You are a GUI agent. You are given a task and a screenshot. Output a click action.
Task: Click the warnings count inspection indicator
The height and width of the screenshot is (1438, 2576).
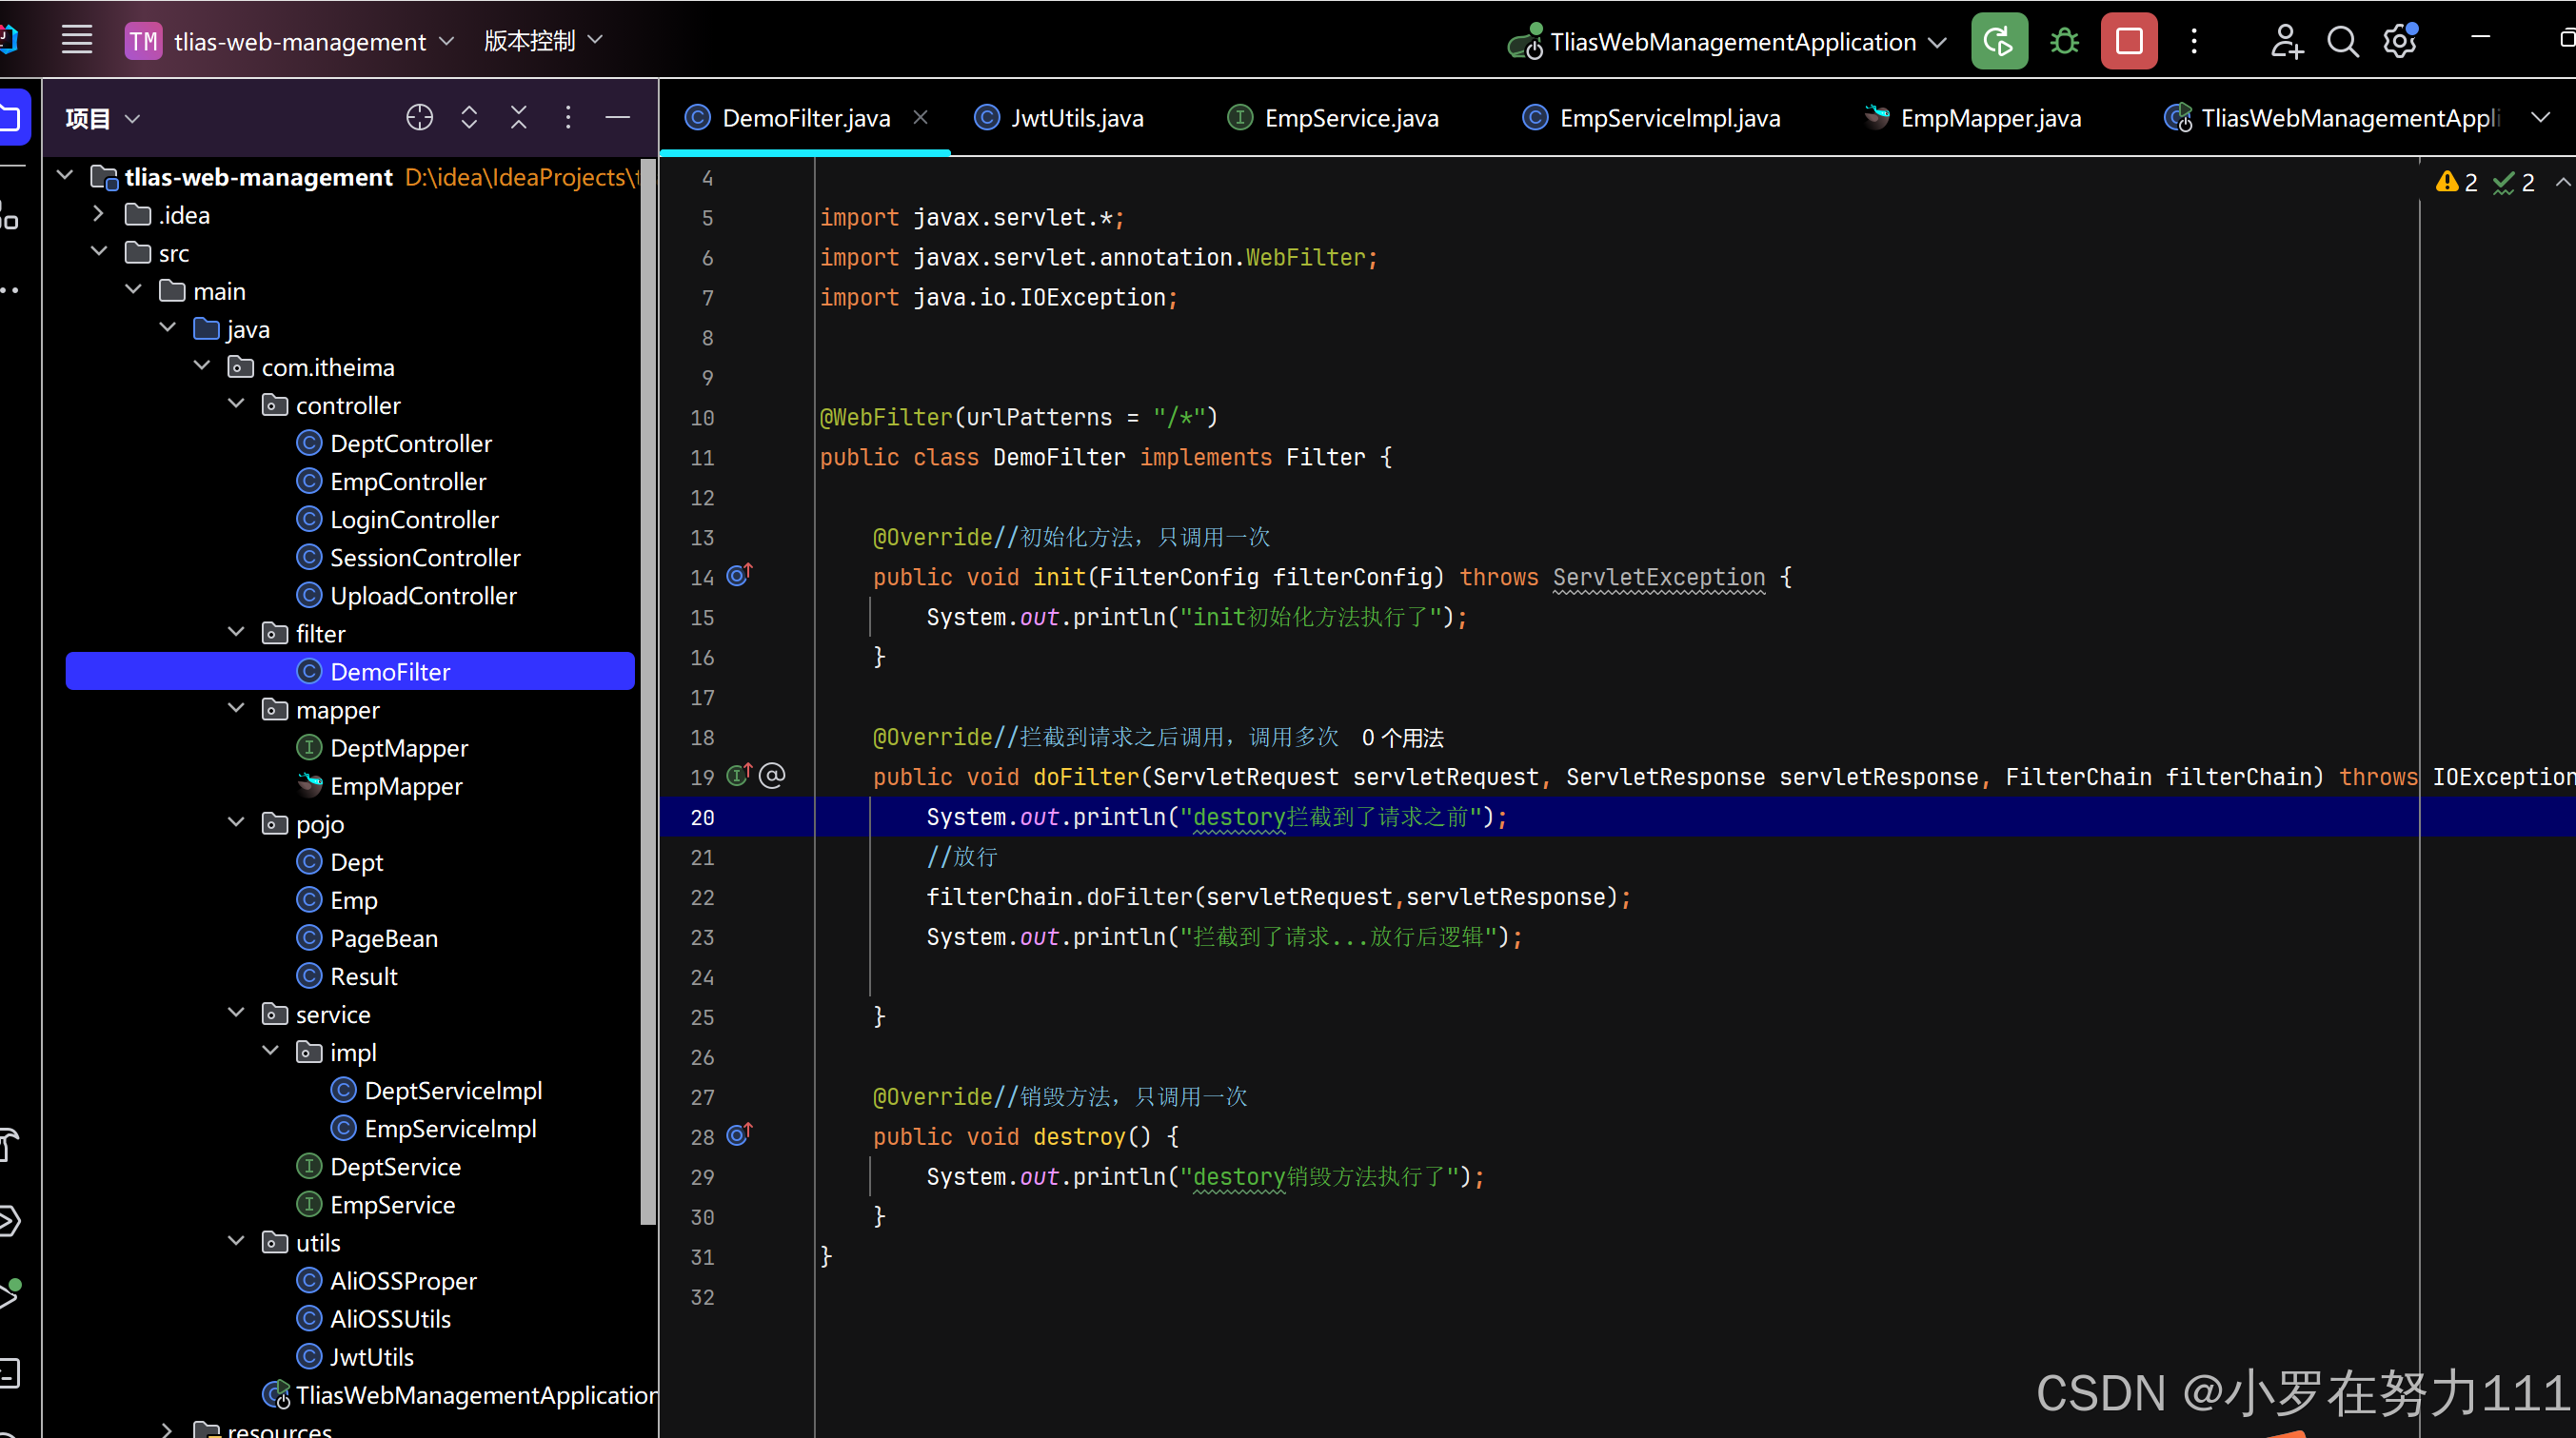pos(2456,182)
